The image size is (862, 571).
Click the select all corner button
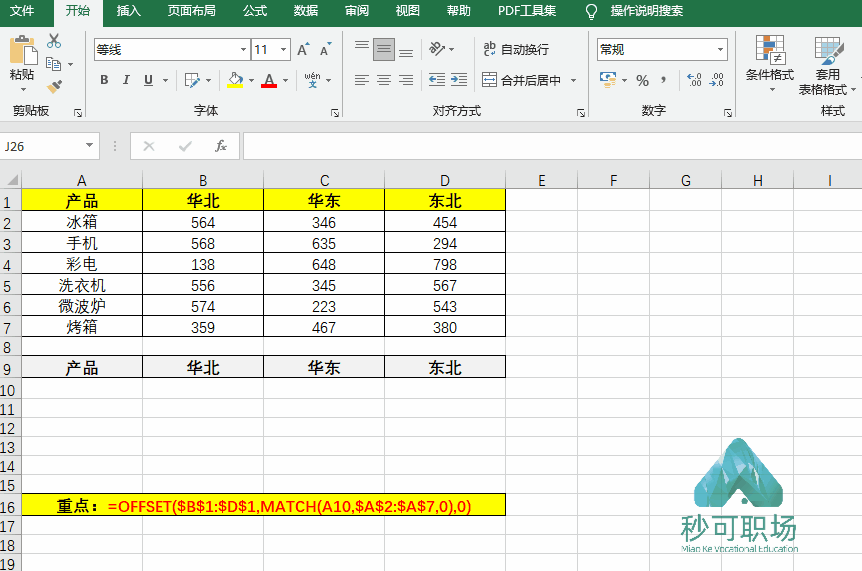[11, 180]
